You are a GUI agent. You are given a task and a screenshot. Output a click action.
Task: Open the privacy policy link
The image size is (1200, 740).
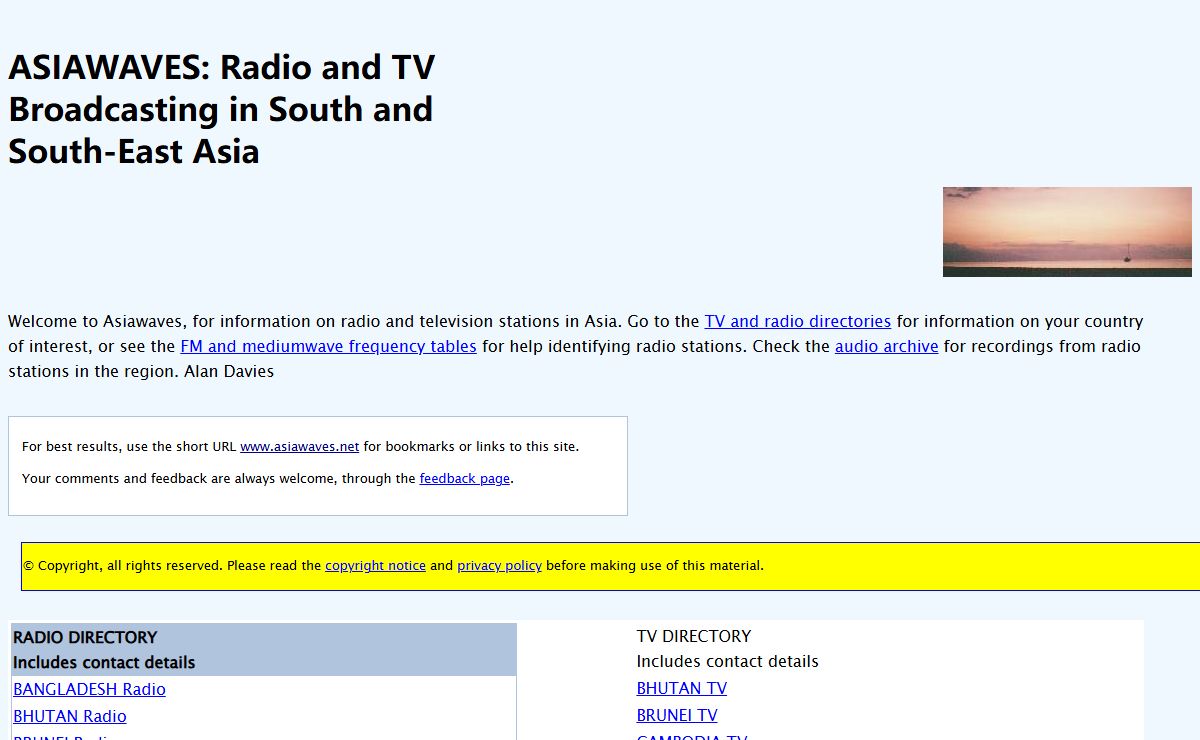click(499, 566)
